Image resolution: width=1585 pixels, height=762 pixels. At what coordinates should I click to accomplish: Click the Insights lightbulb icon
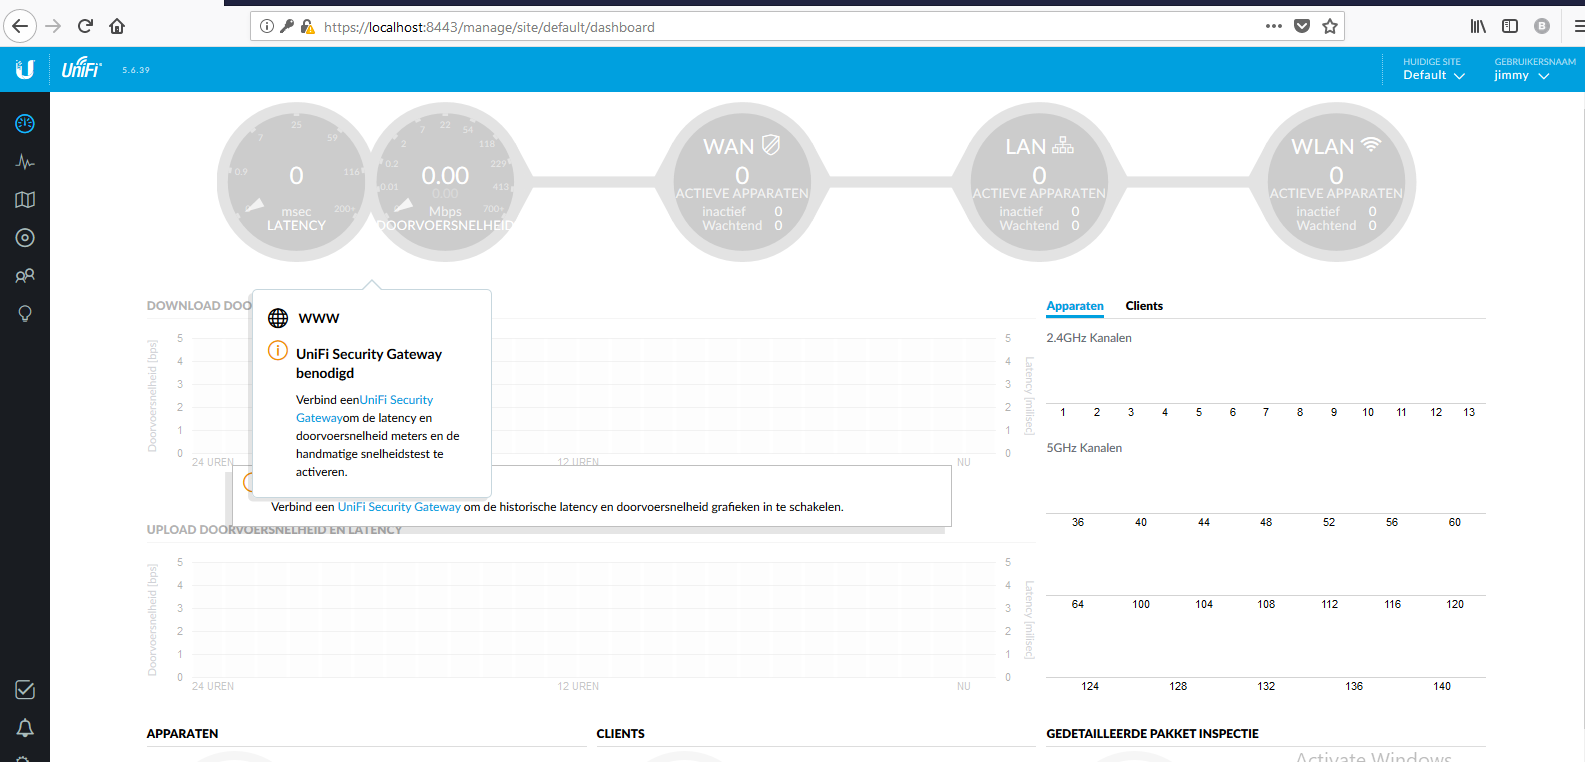pyautogui.click(x=25, y=314)
